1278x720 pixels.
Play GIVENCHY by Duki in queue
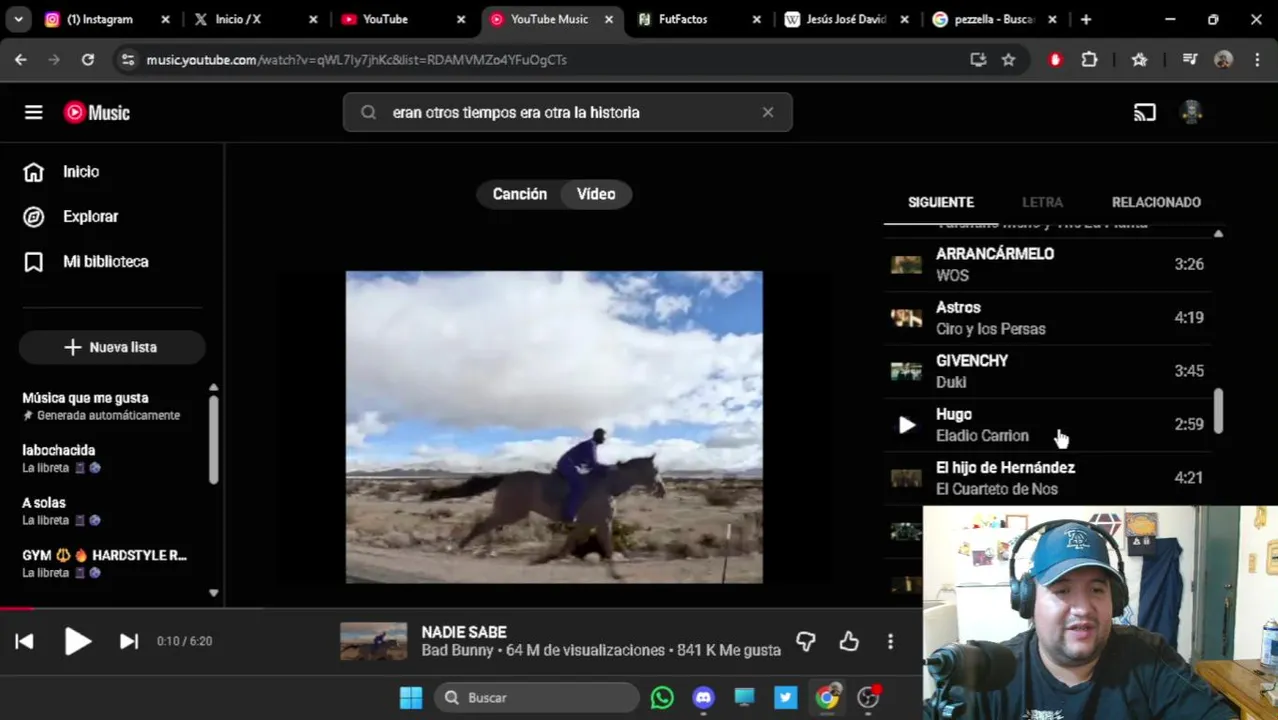click(x=1046, y=371)
